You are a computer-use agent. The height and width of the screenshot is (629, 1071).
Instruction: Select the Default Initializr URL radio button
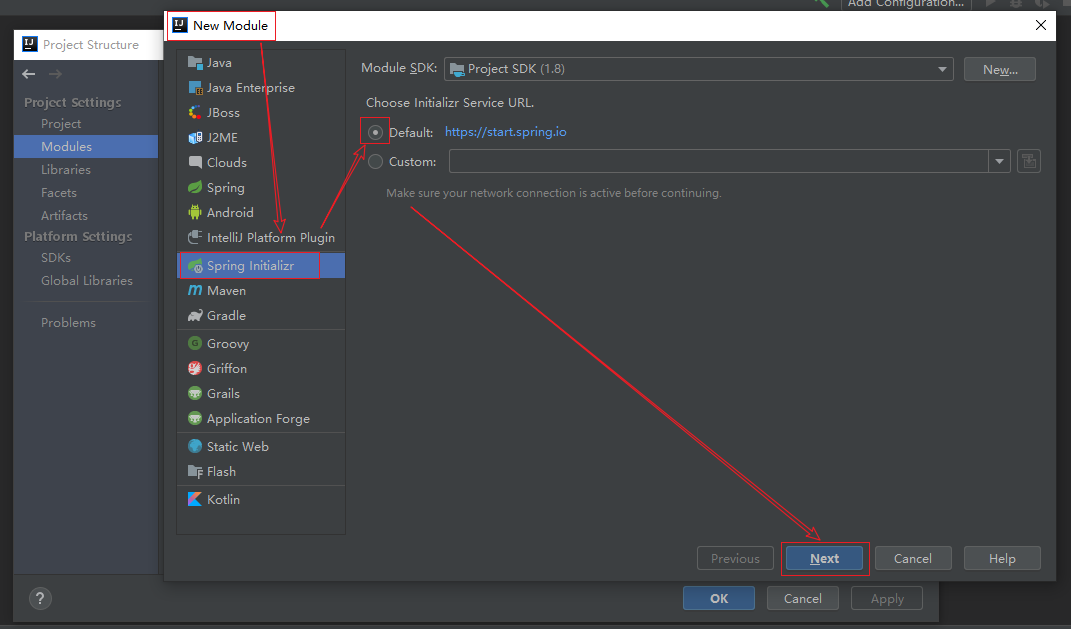pos(376,132)
